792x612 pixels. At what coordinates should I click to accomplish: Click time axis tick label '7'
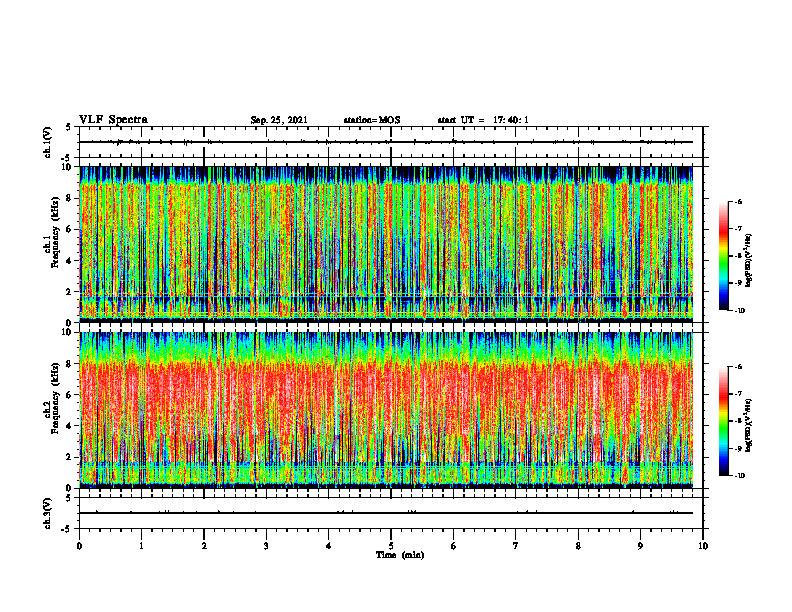tap(516, 546)
